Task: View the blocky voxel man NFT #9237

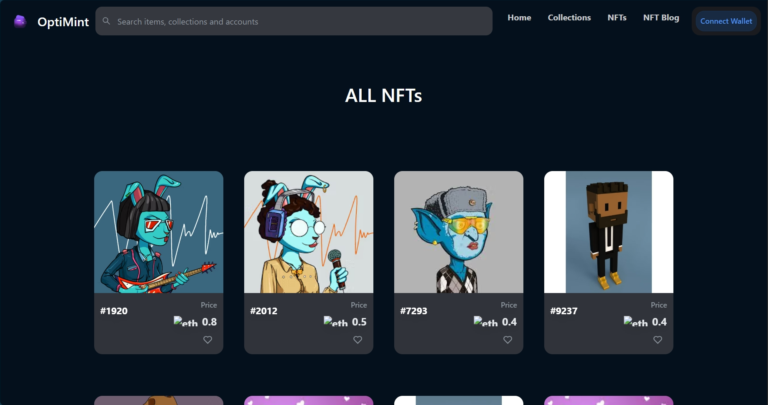Action: click(608, 232)
